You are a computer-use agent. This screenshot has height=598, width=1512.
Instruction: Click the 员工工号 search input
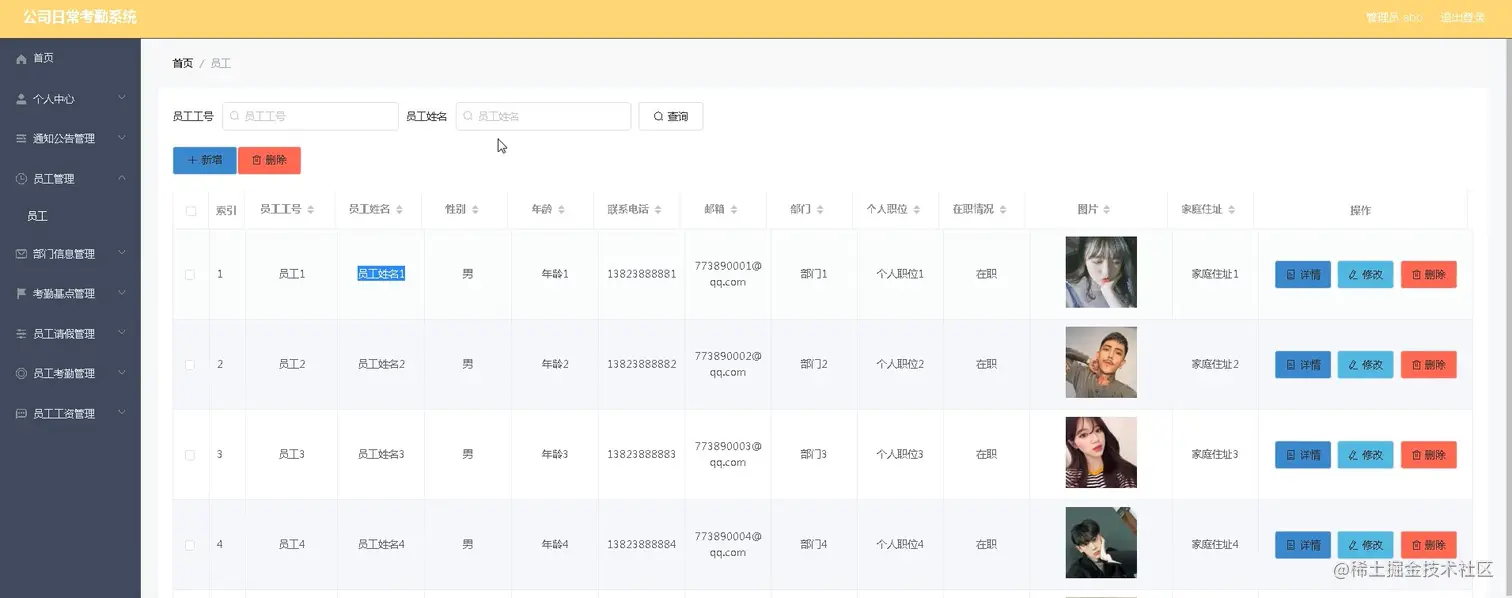pos(310,116)
